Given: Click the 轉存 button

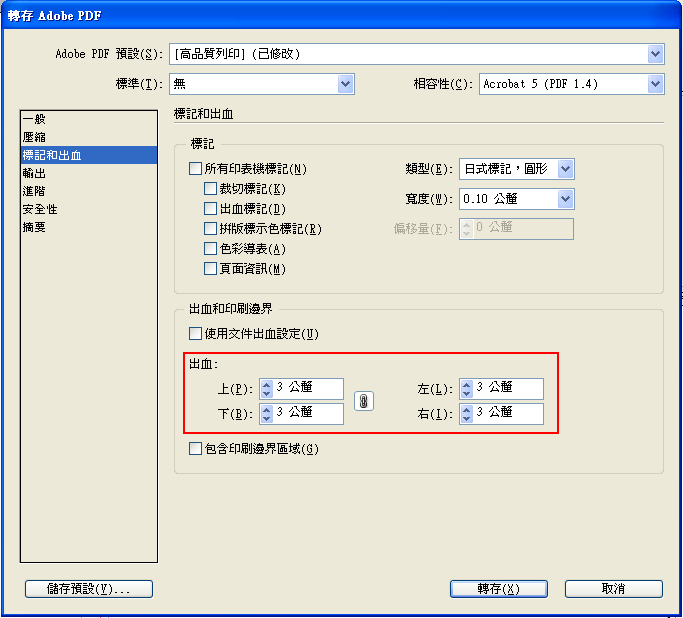Looking at the screenshot, I should 499,589.
